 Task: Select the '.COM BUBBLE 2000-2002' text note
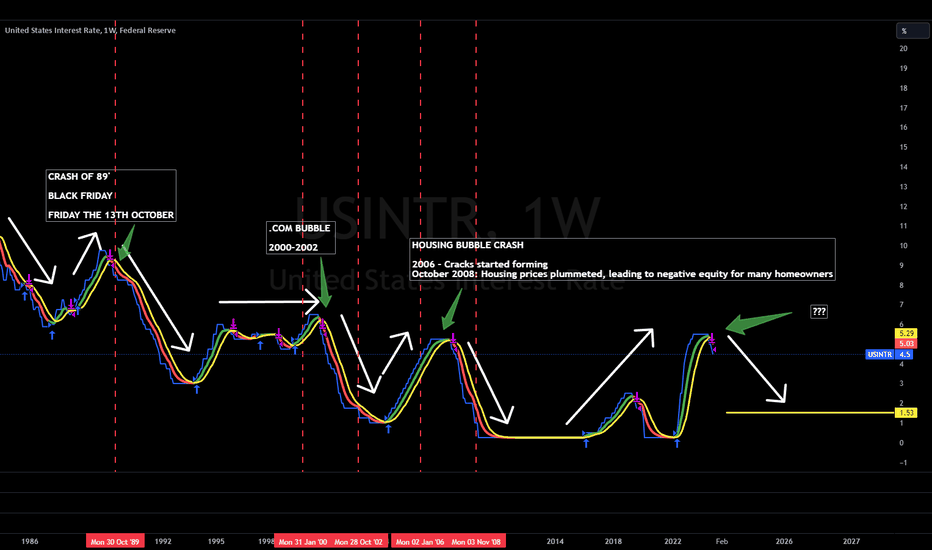pyautogui.click(x=301, y=238)
